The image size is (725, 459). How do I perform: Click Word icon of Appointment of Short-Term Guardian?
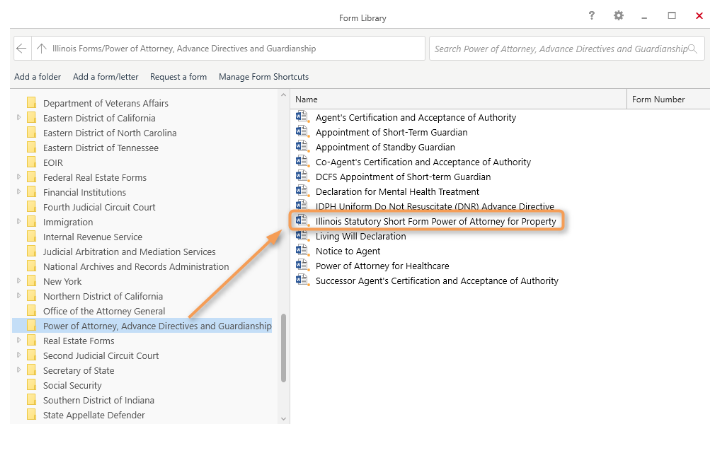[x=302, y=131]
